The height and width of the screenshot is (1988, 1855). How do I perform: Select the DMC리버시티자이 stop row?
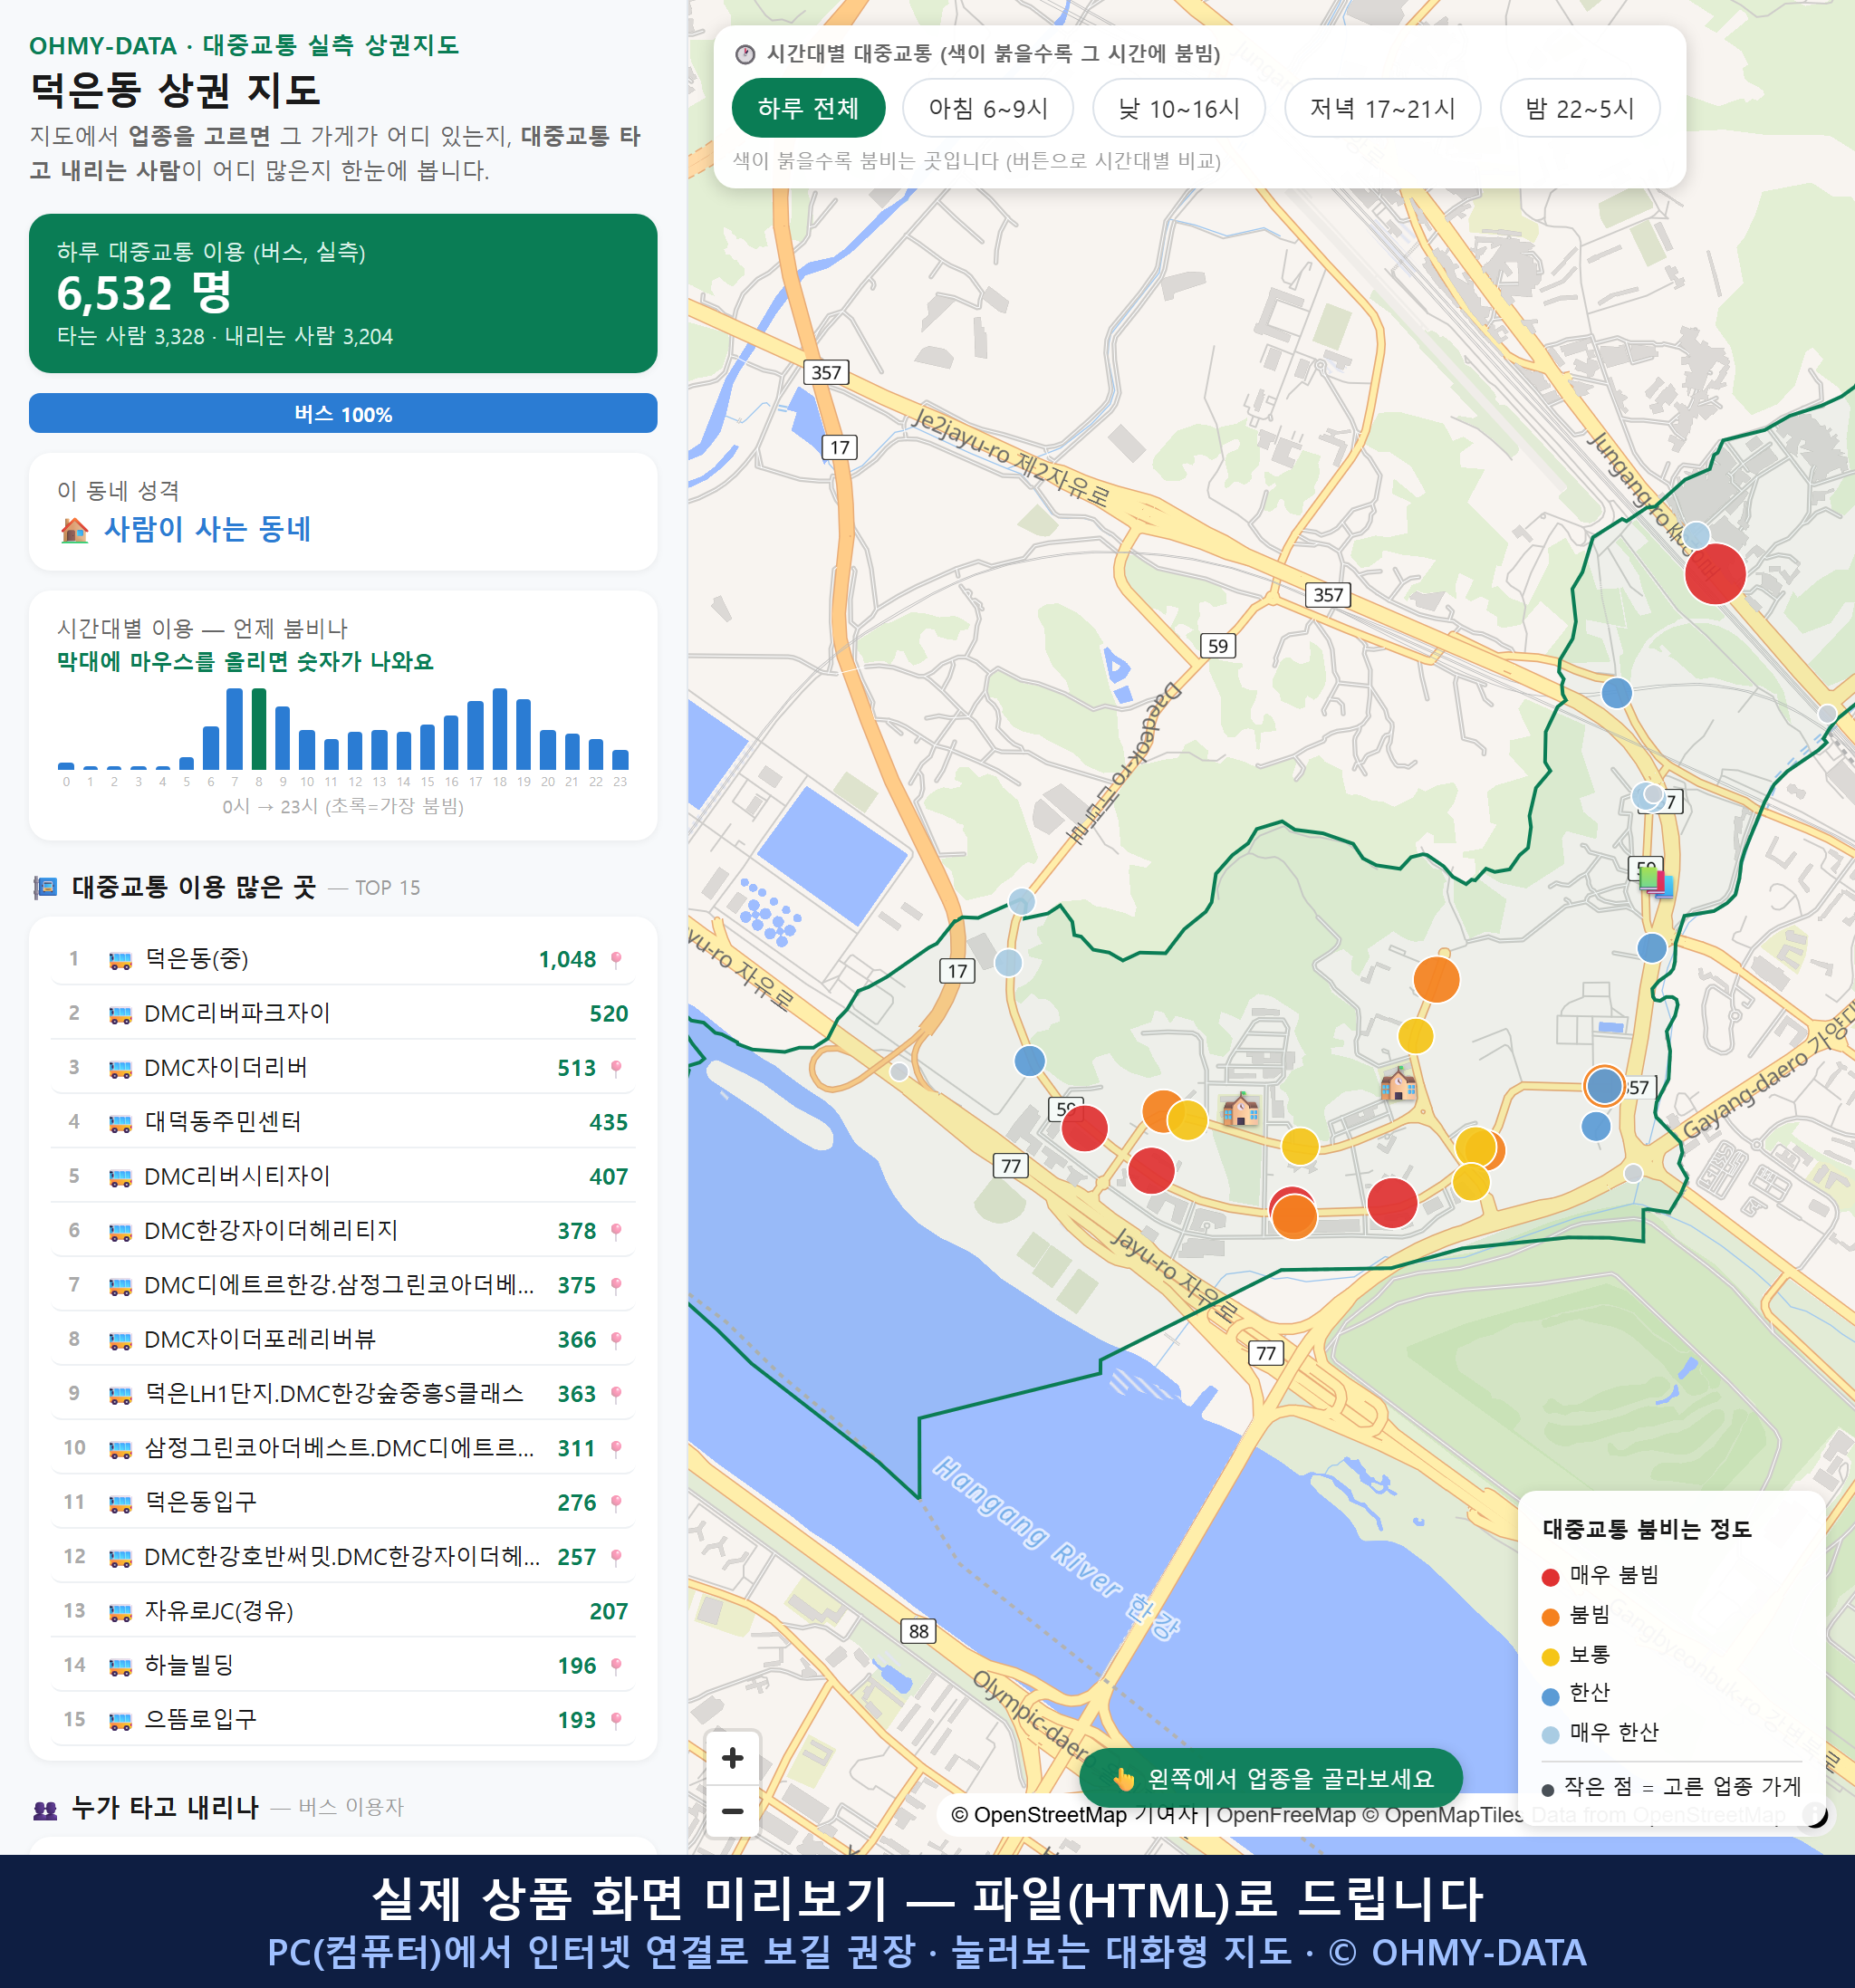[x=343, y=1177]
